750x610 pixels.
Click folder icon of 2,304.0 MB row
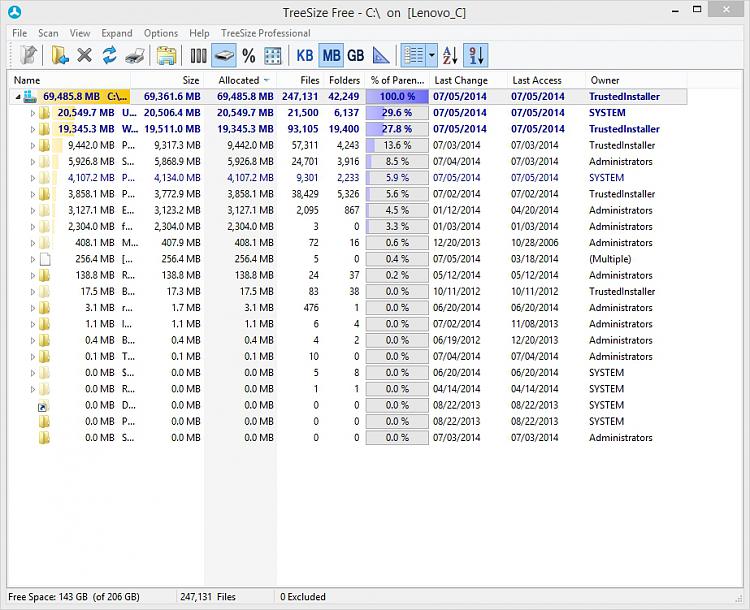point(44,227)
